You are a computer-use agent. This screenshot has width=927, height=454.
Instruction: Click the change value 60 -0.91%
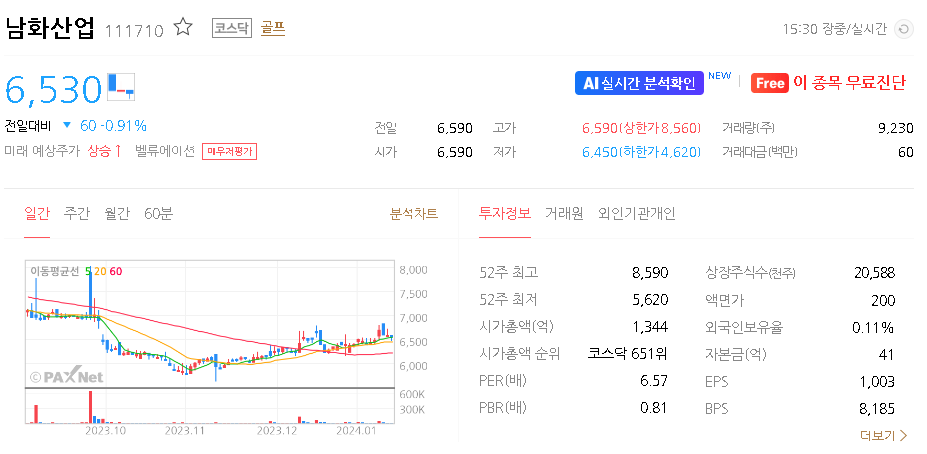click(114, 126)
